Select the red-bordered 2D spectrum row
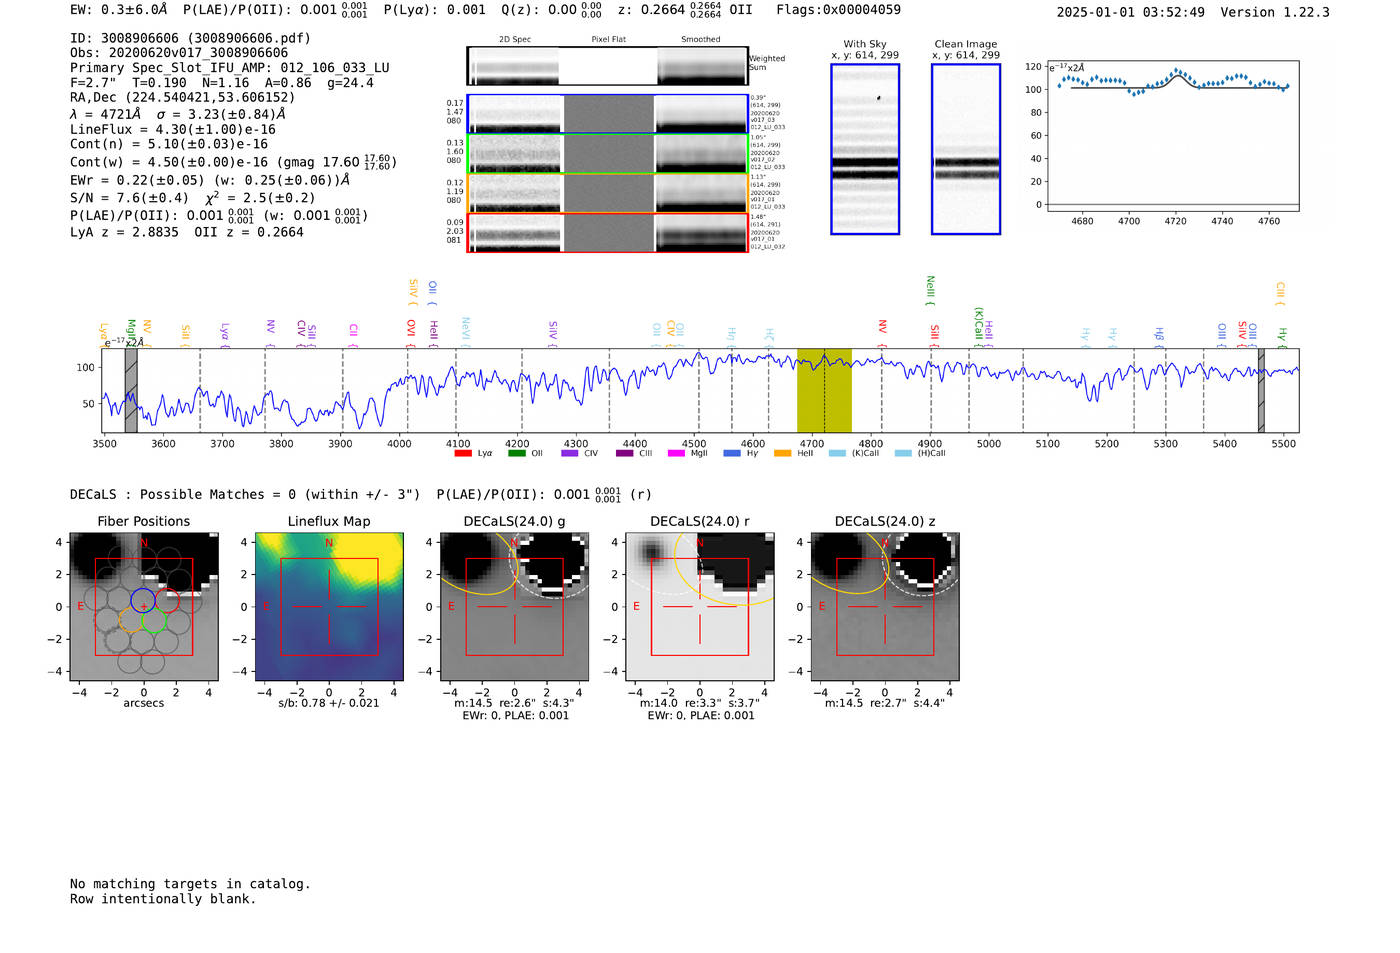The width and height of the screenshot is (1400, 953). pyautogui.click(x=608, y=233)
